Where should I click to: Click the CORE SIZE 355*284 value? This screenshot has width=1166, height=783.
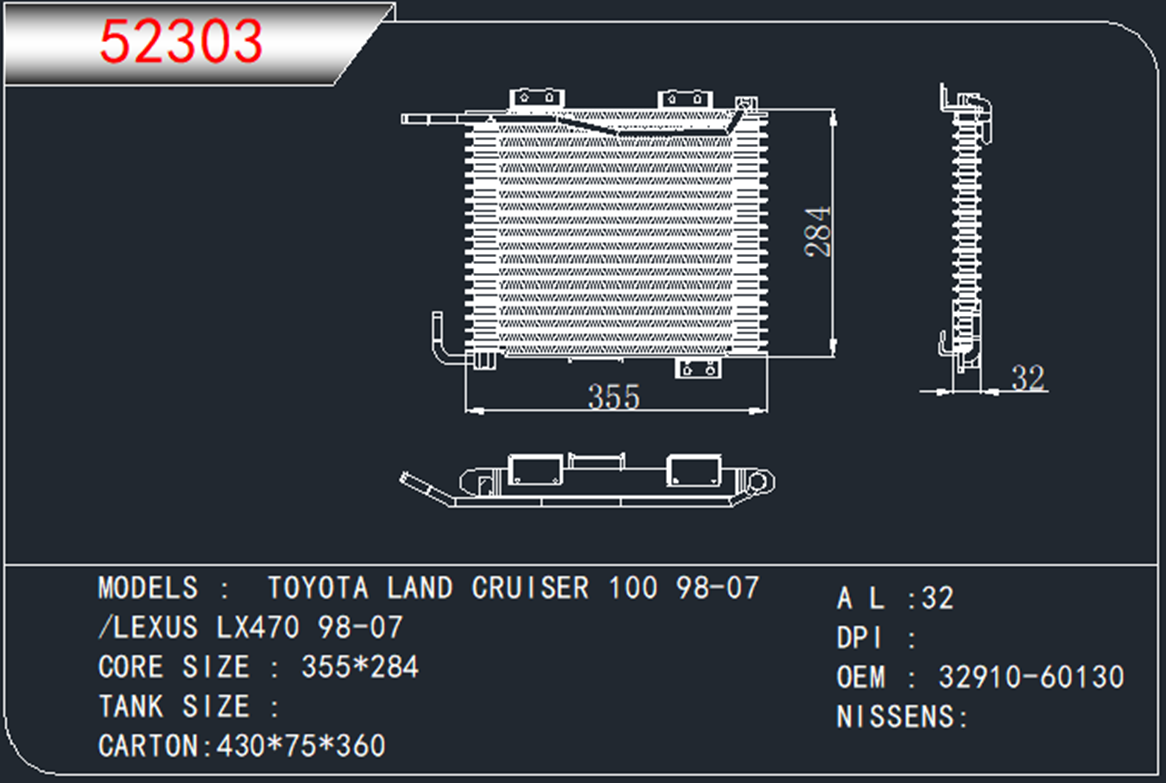359,667
